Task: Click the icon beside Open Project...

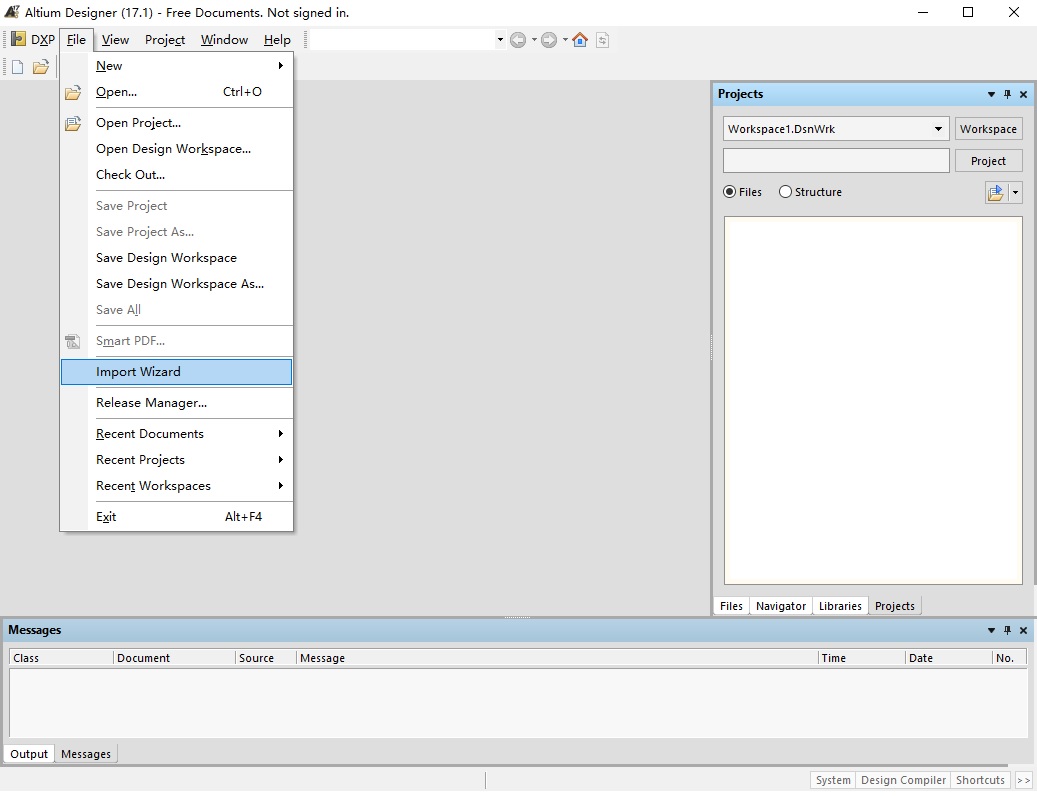Action: click(73, 123)
